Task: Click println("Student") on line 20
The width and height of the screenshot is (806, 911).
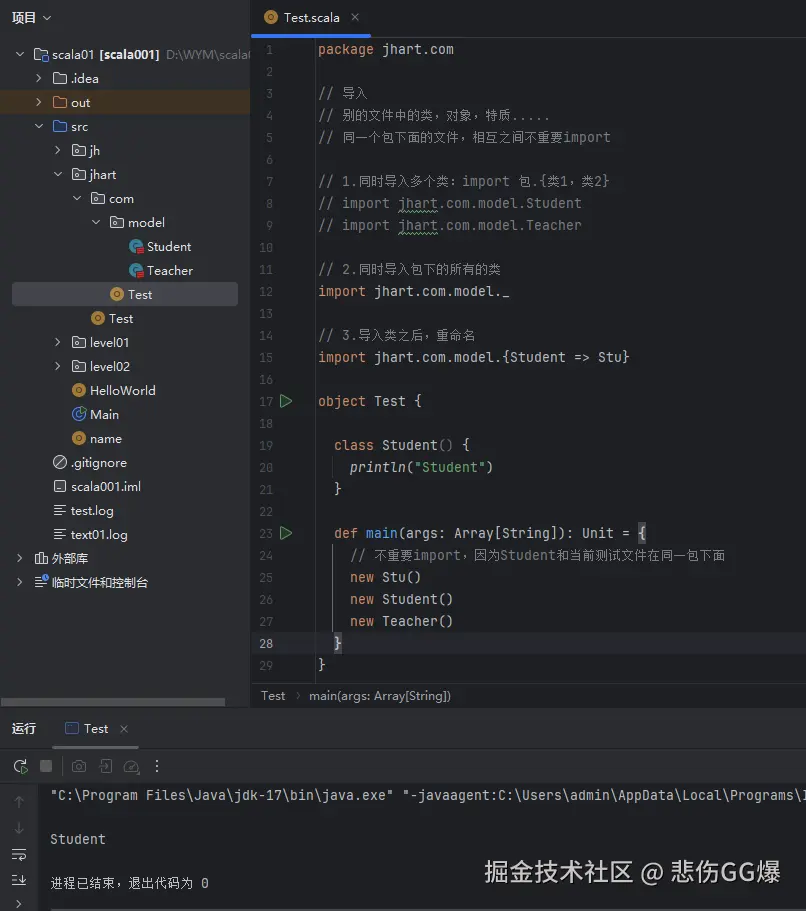Action: click(421, 467)
